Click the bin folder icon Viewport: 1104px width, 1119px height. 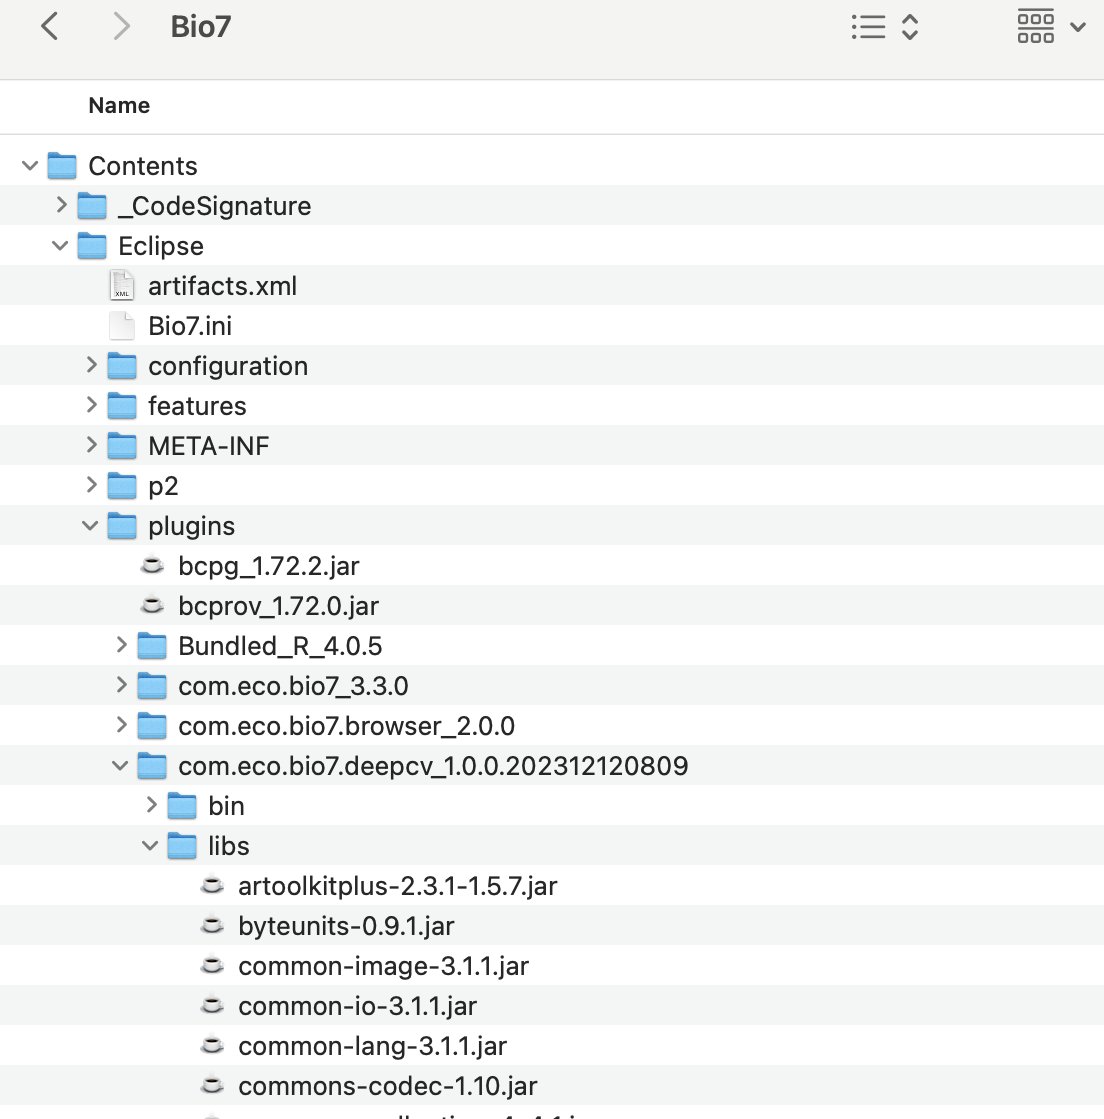[x=181, y=805]
